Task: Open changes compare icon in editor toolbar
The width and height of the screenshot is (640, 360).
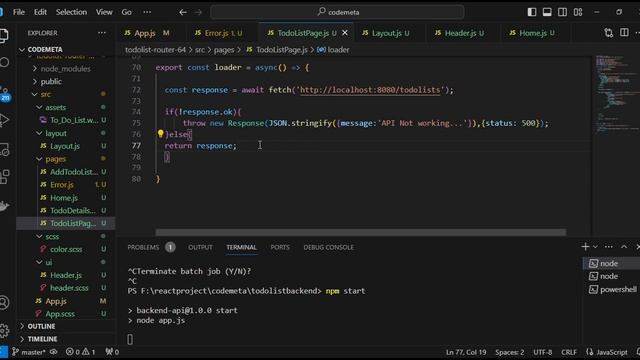Action: tap(609, 33)
